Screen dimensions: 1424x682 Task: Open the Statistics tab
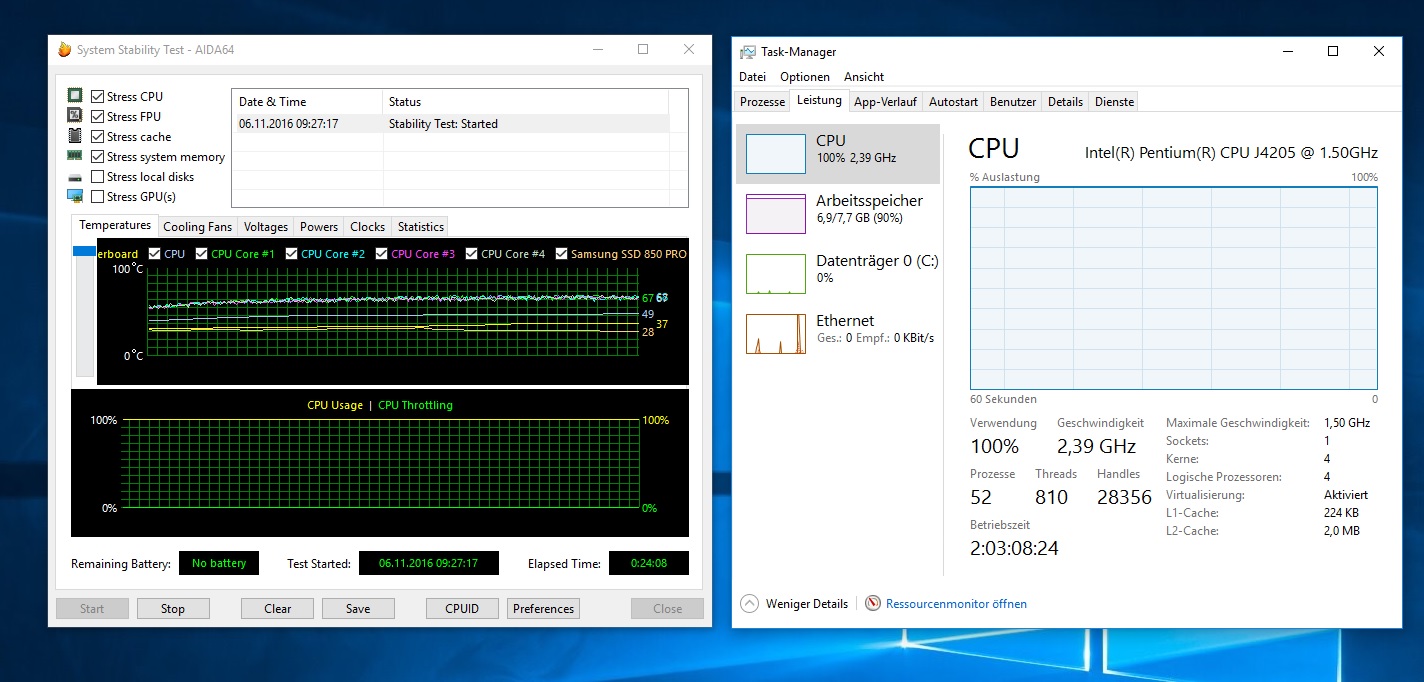coord(420,227)
